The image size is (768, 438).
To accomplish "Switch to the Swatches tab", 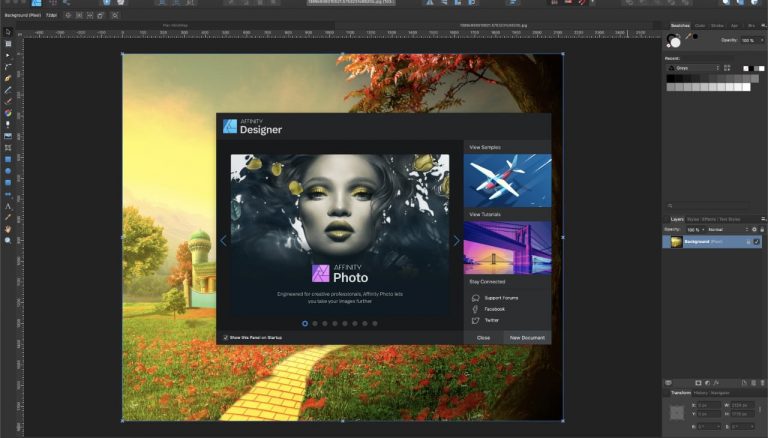I will (x=680, y=25).
